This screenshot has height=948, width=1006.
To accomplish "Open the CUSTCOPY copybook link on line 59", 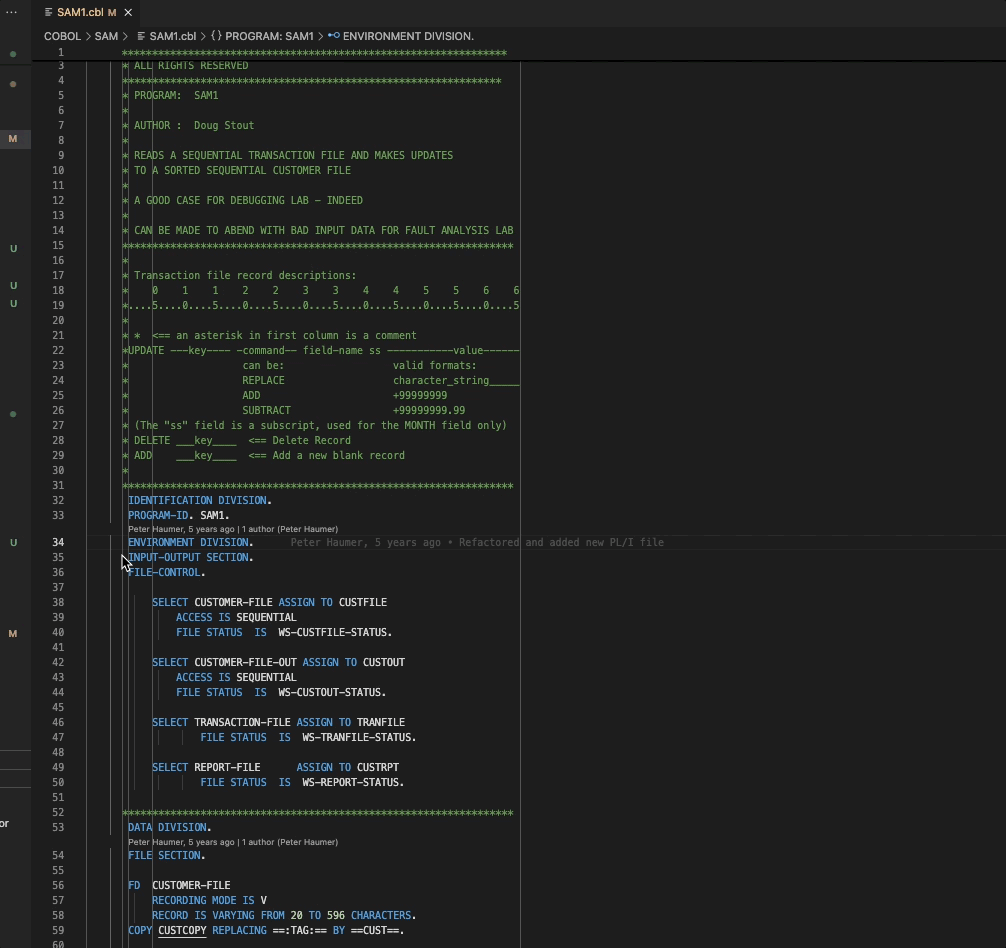I will tap(183, 930).
